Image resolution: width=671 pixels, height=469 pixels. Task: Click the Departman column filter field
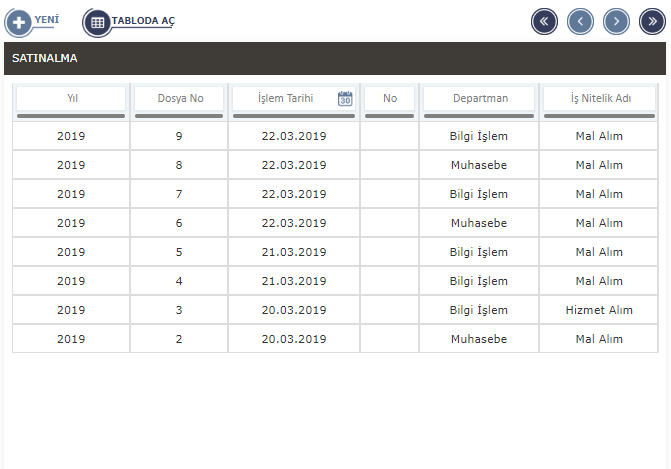pyautogui.click(x=480, y=98)
